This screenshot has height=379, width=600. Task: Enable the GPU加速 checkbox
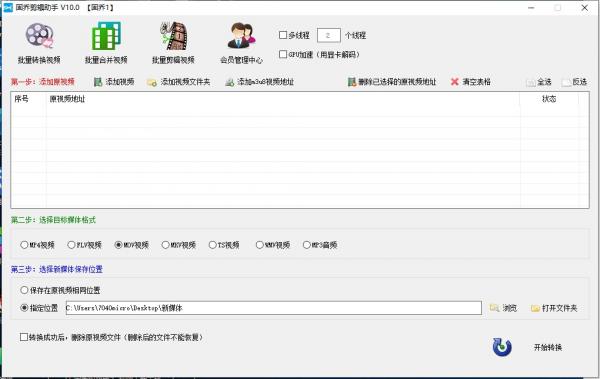[x=283, y=54]
